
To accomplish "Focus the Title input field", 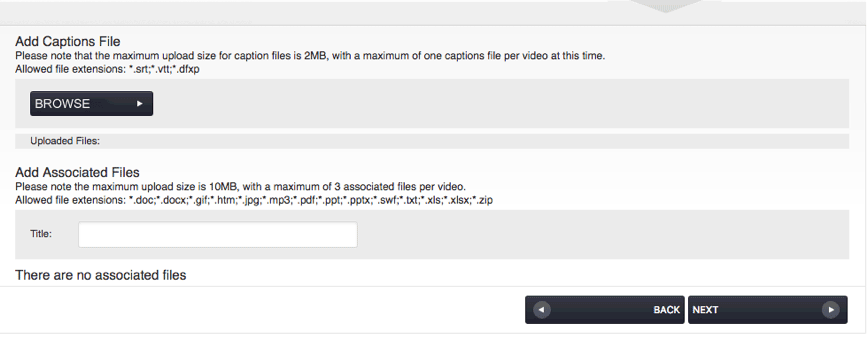I will click(x=218, y=235).
